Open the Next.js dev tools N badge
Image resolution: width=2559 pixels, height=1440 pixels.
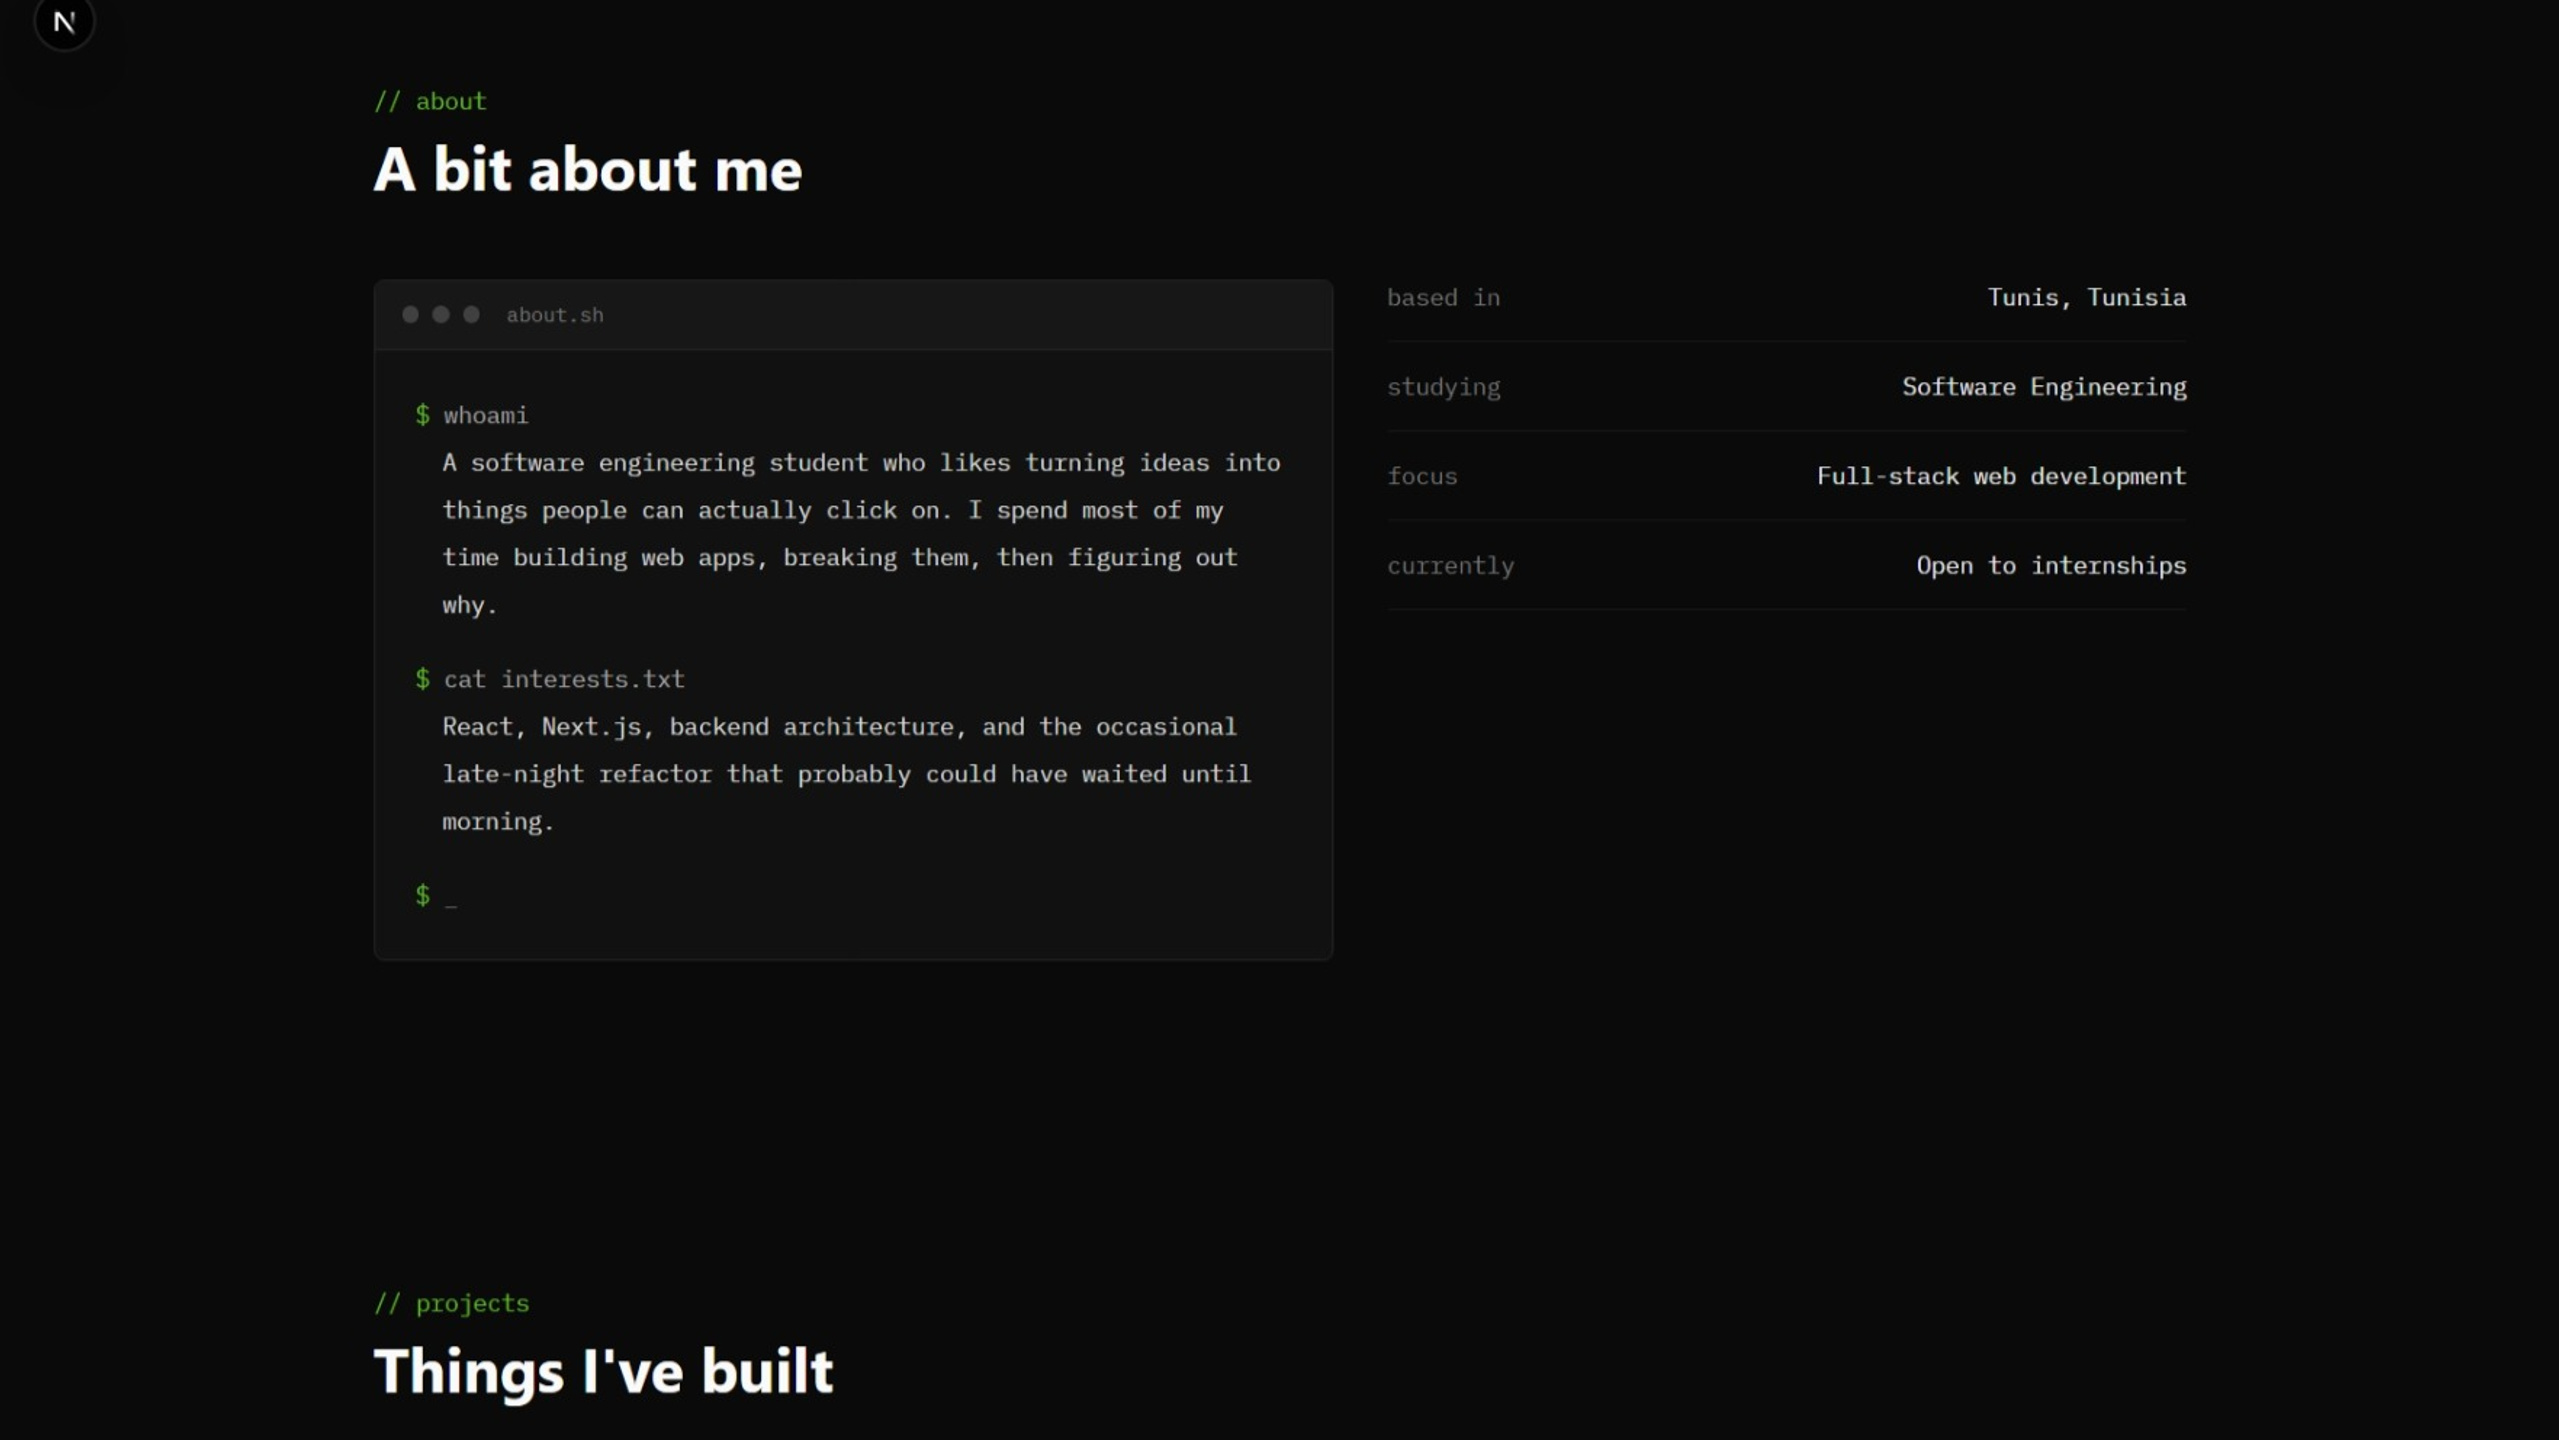64,21
